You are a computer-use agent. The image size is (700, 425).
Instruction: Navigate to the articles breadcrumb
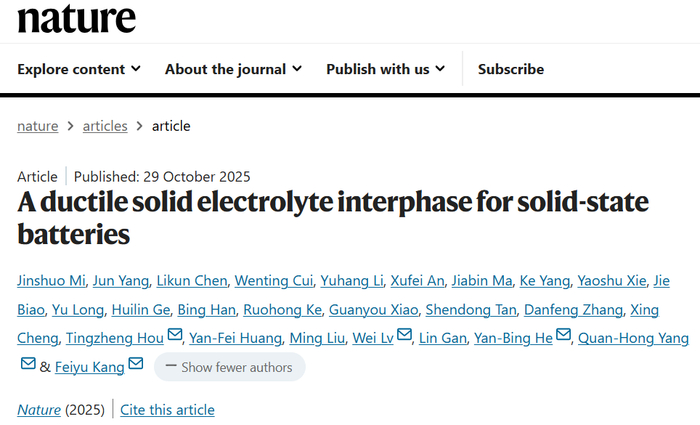coord(105,126)
